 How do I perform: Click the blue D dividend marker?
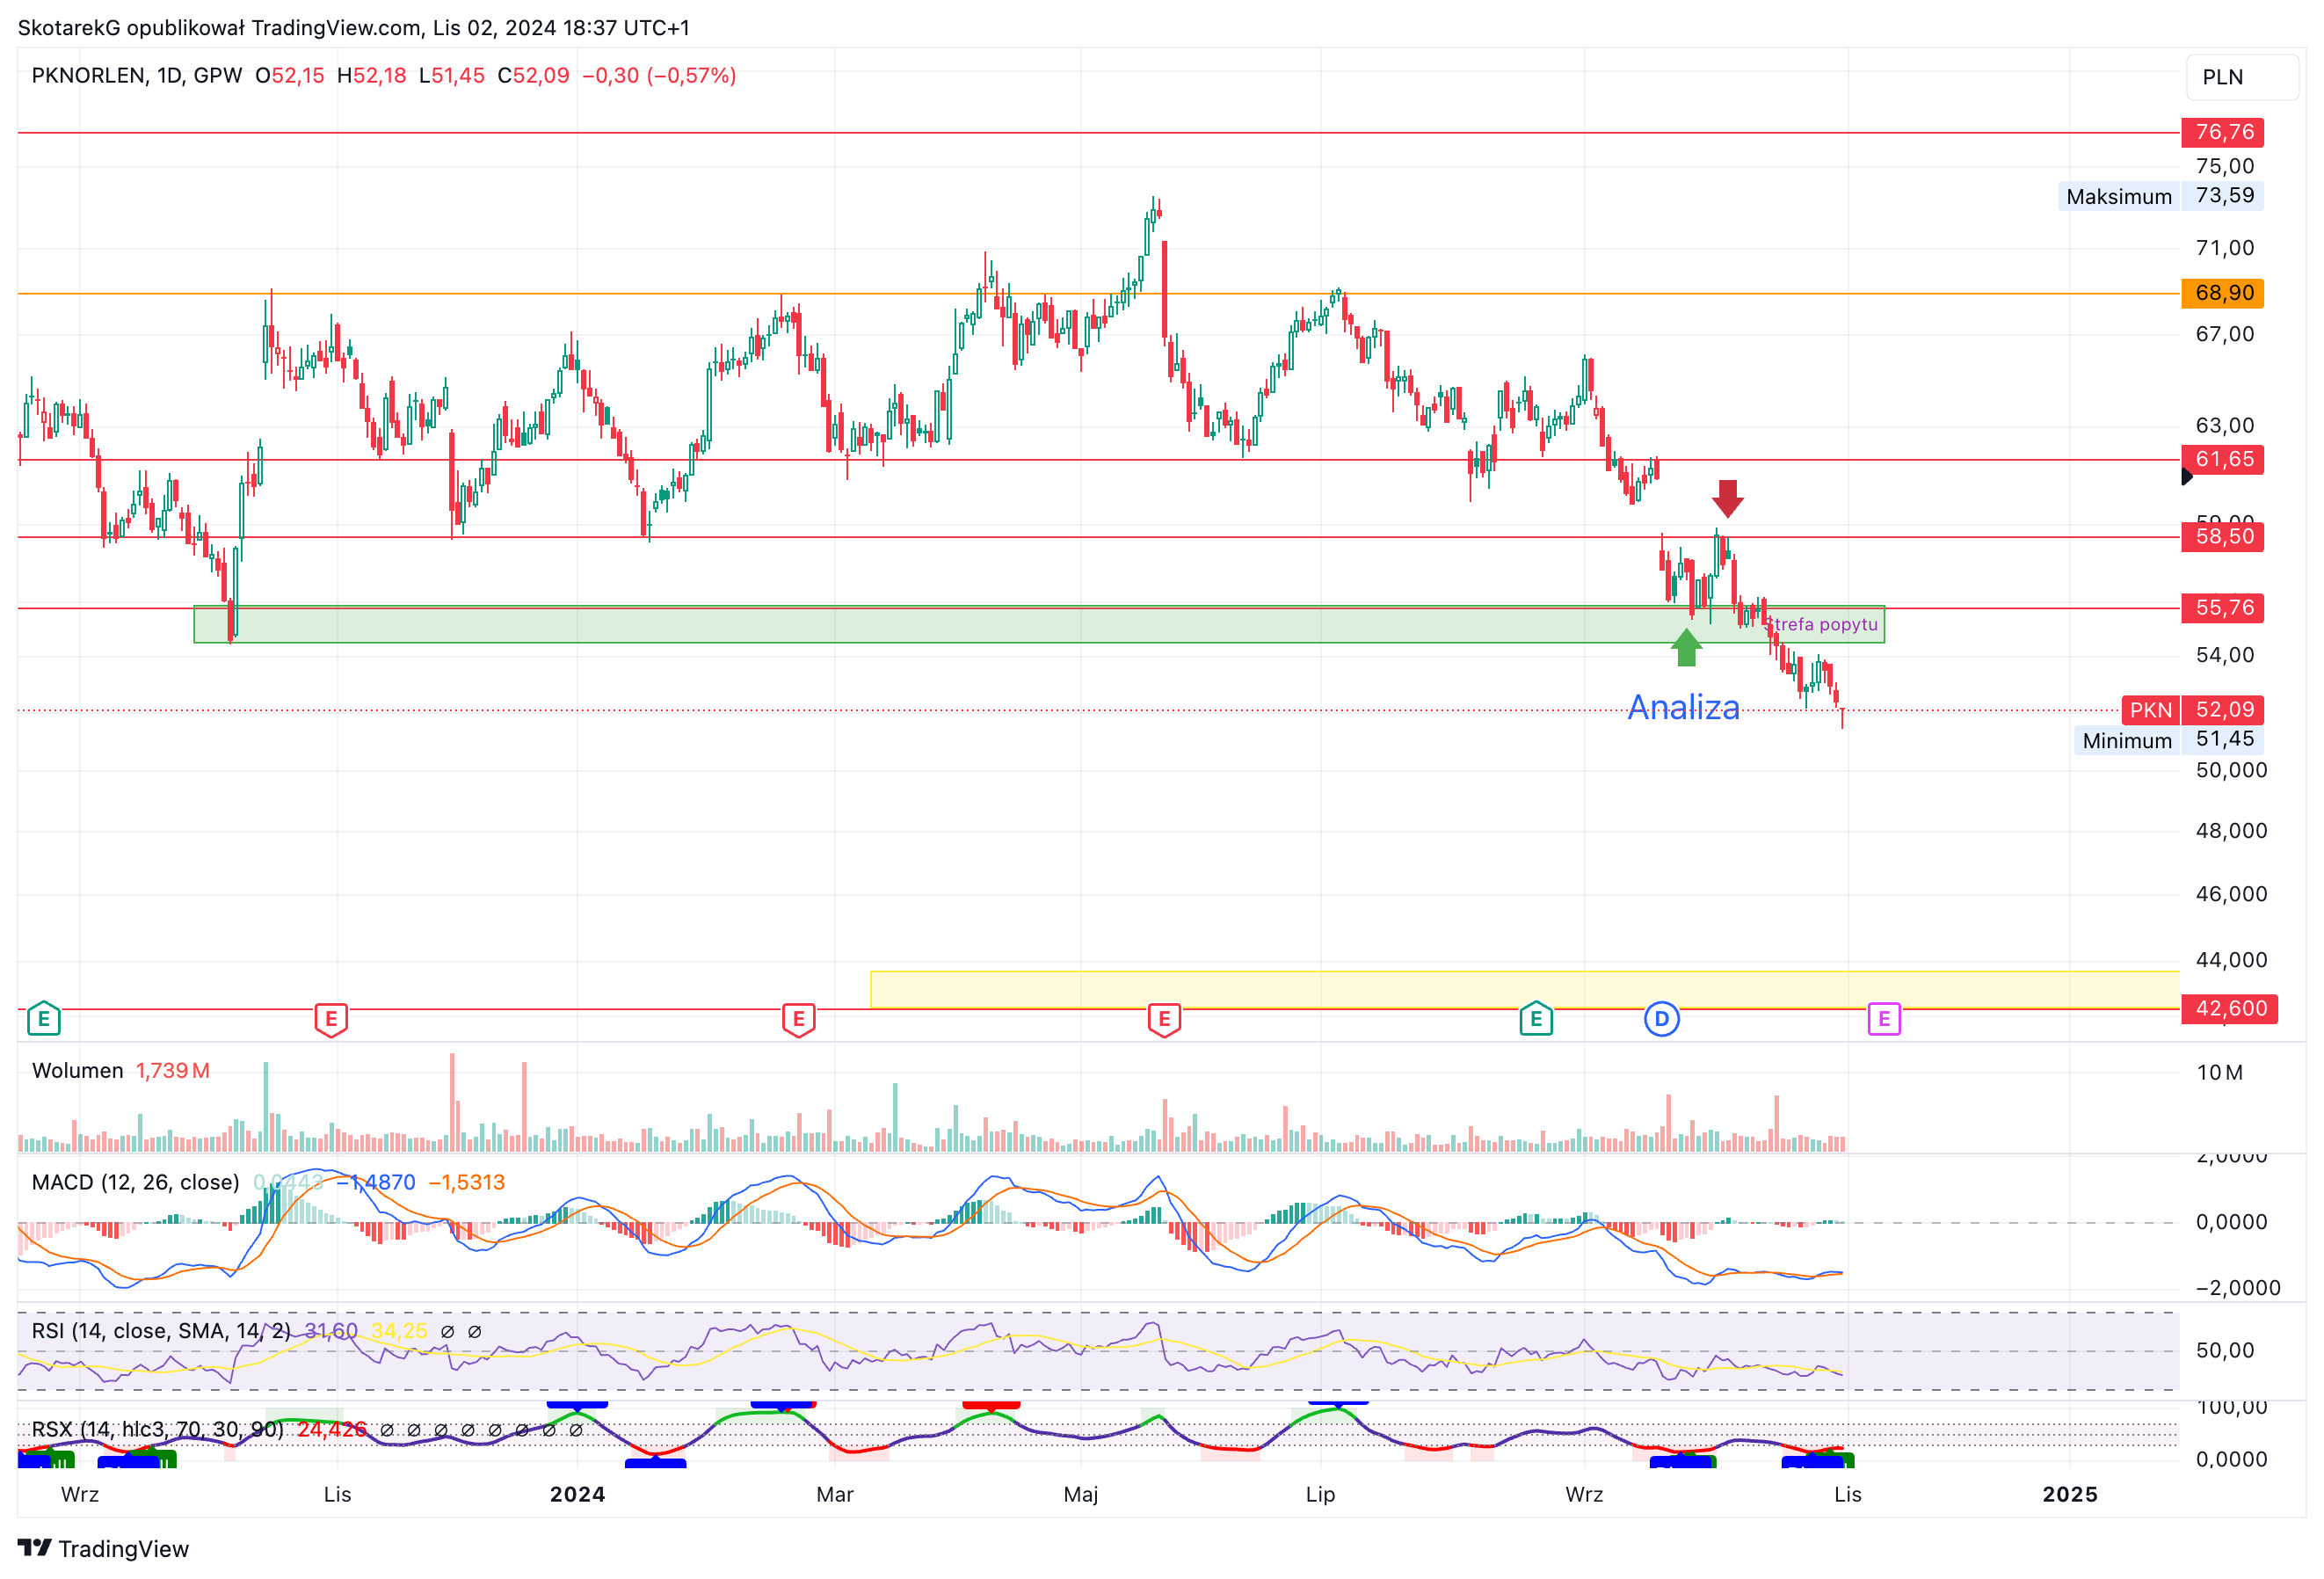pos(1662,1019)
